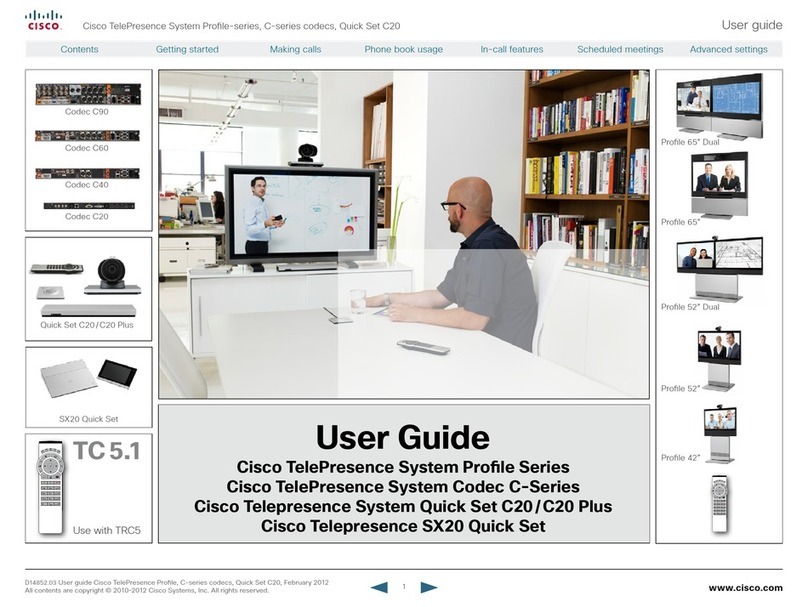Select the Codec C20 device image

[89, 206]
